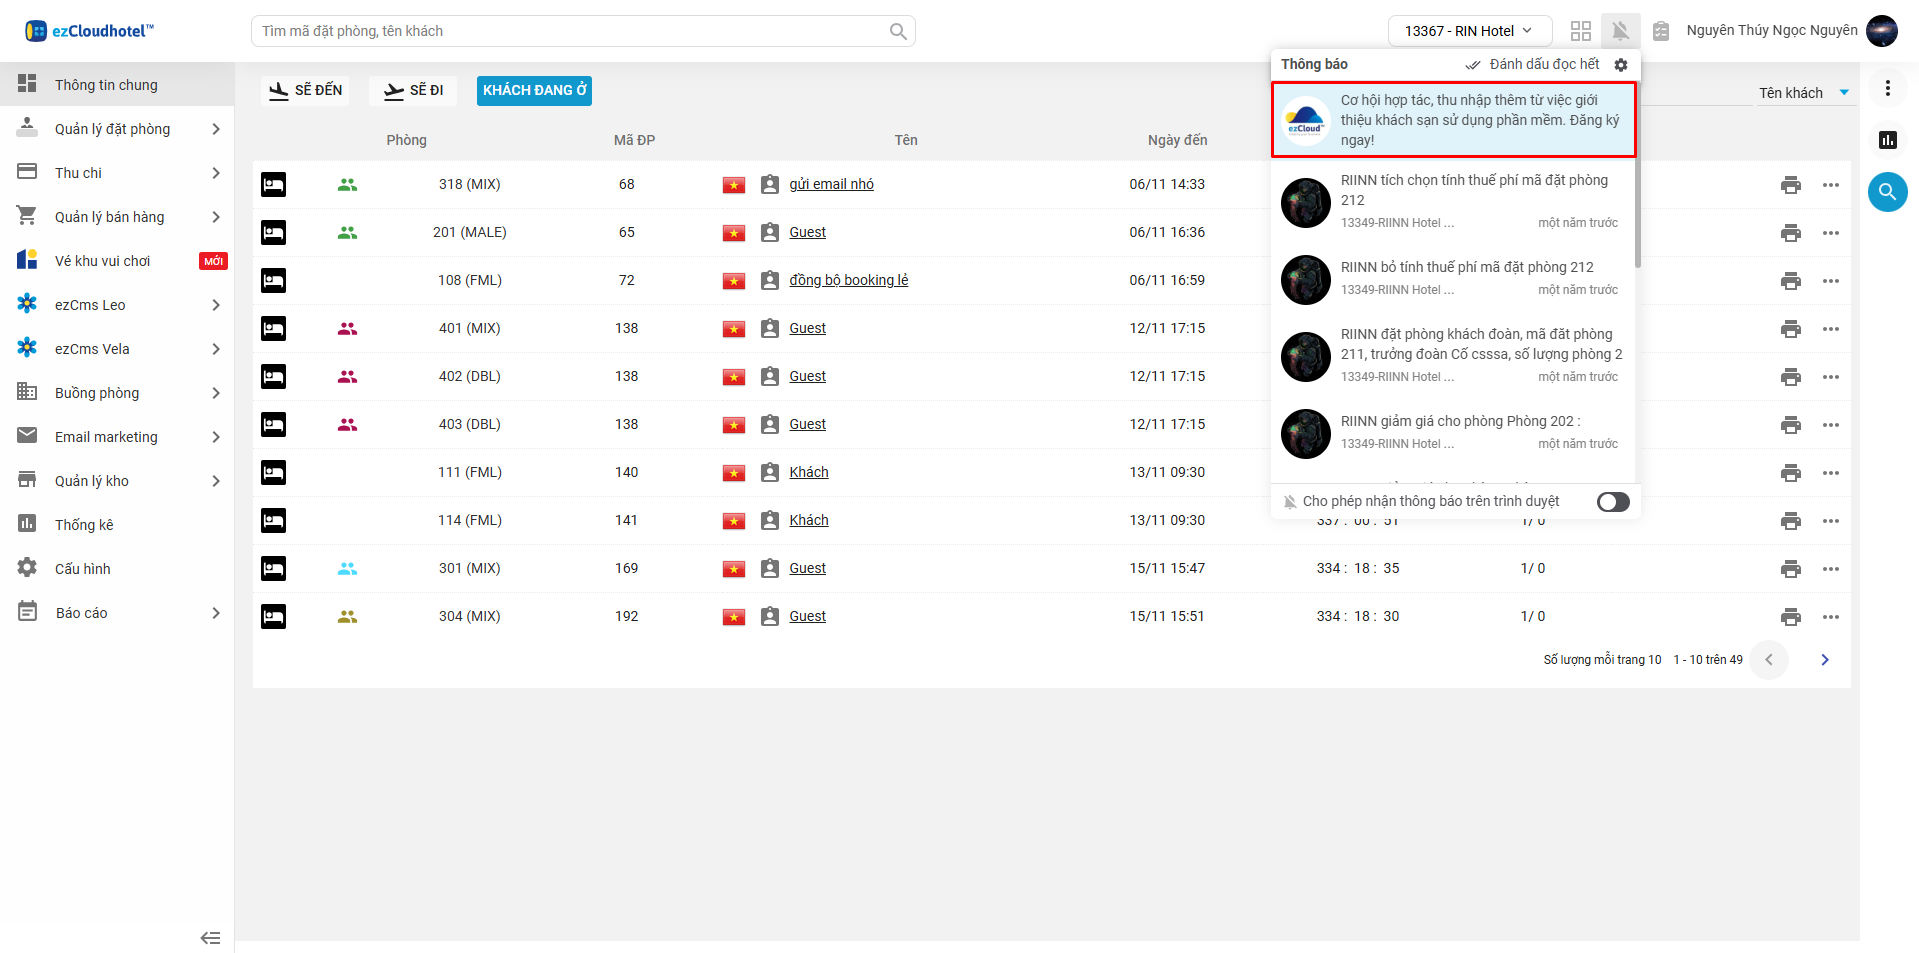
Task: Open the chart report icon on right
Action: 1887,140
